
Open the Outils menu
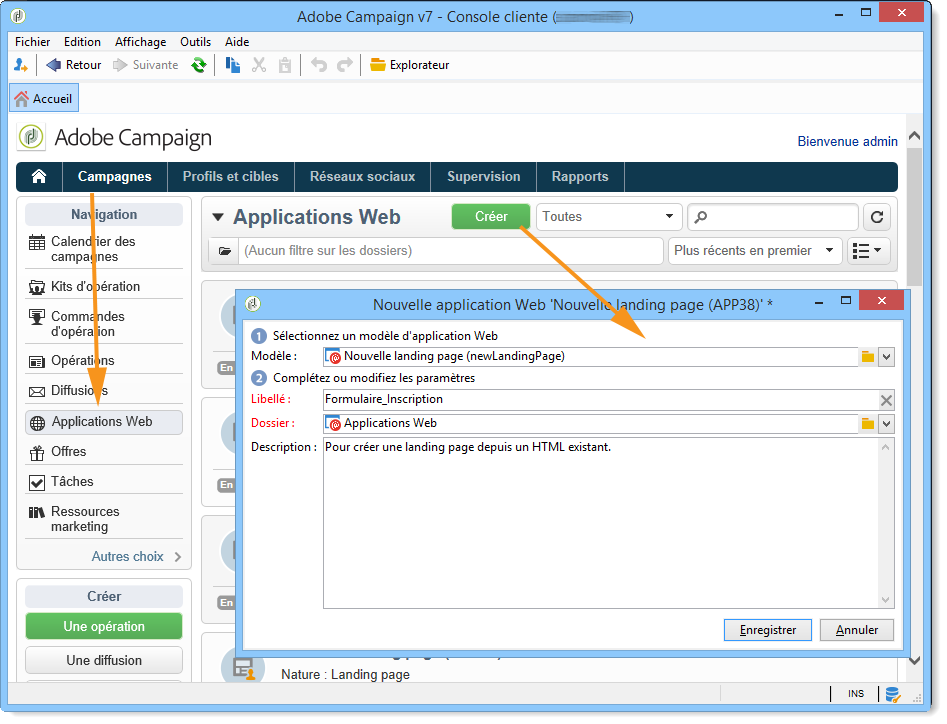point(196,42)
